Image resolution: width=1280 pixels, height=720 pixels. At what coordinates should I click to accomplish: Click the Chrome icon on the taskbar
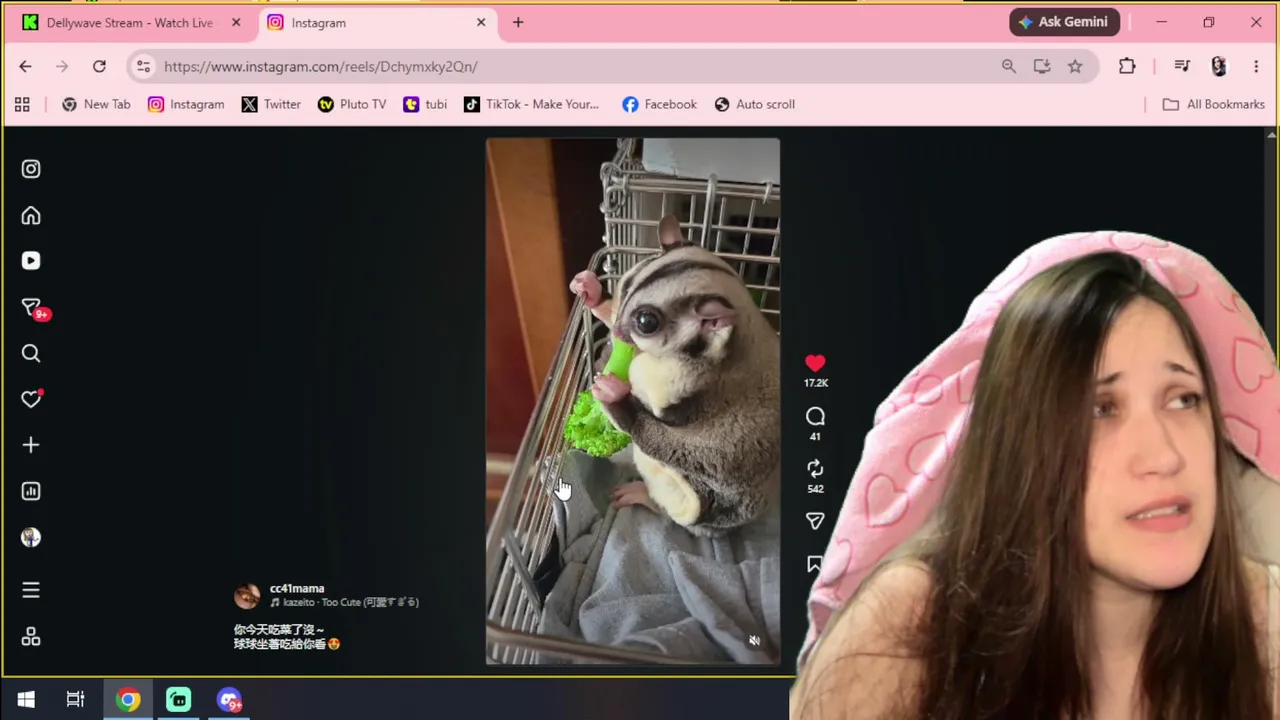[127, 700]
